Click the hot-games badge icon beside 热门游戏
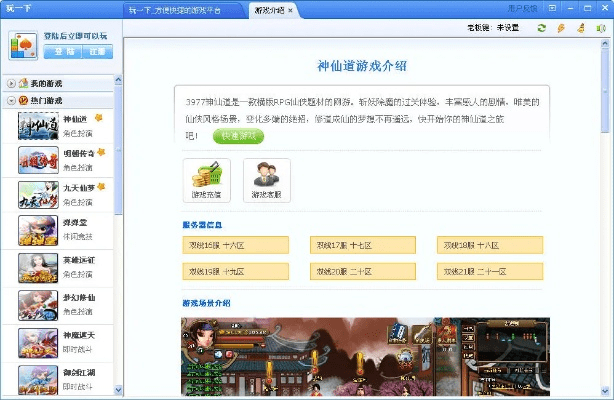The height and width of the screenshot is (400, 614). tap(23, 101)
